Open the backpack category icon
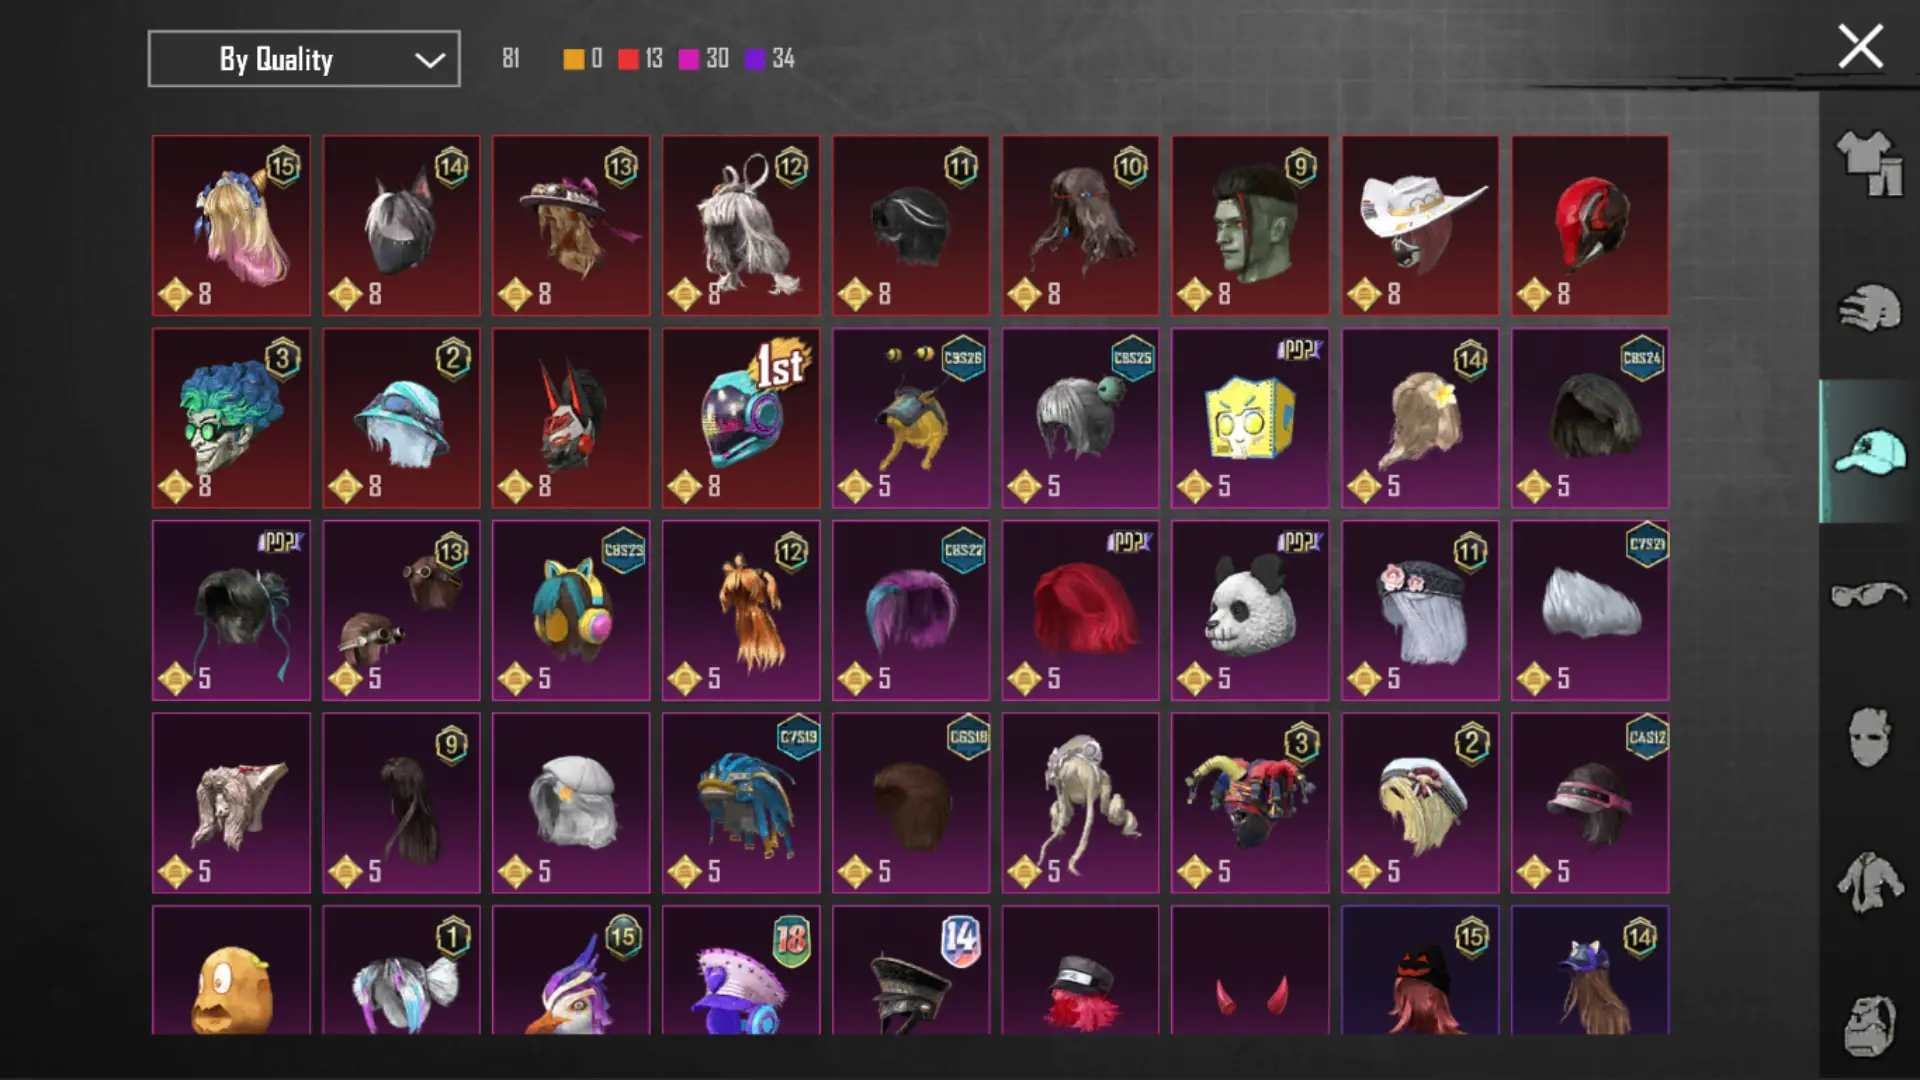The image size is (1920, 1080). tap(1869, 1026)
